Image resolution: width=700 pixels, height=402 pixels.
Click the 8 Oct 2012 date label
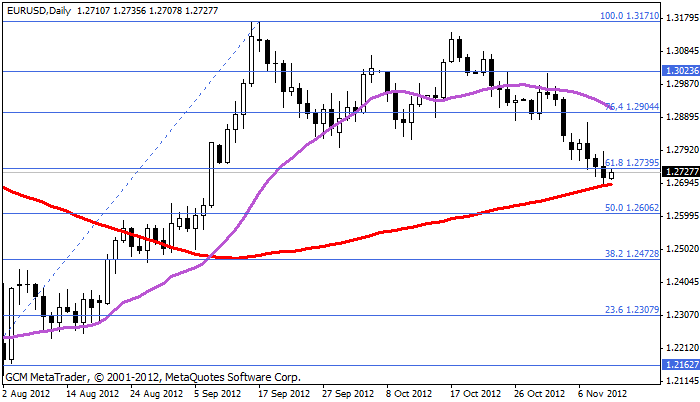[x=409, y=394]
